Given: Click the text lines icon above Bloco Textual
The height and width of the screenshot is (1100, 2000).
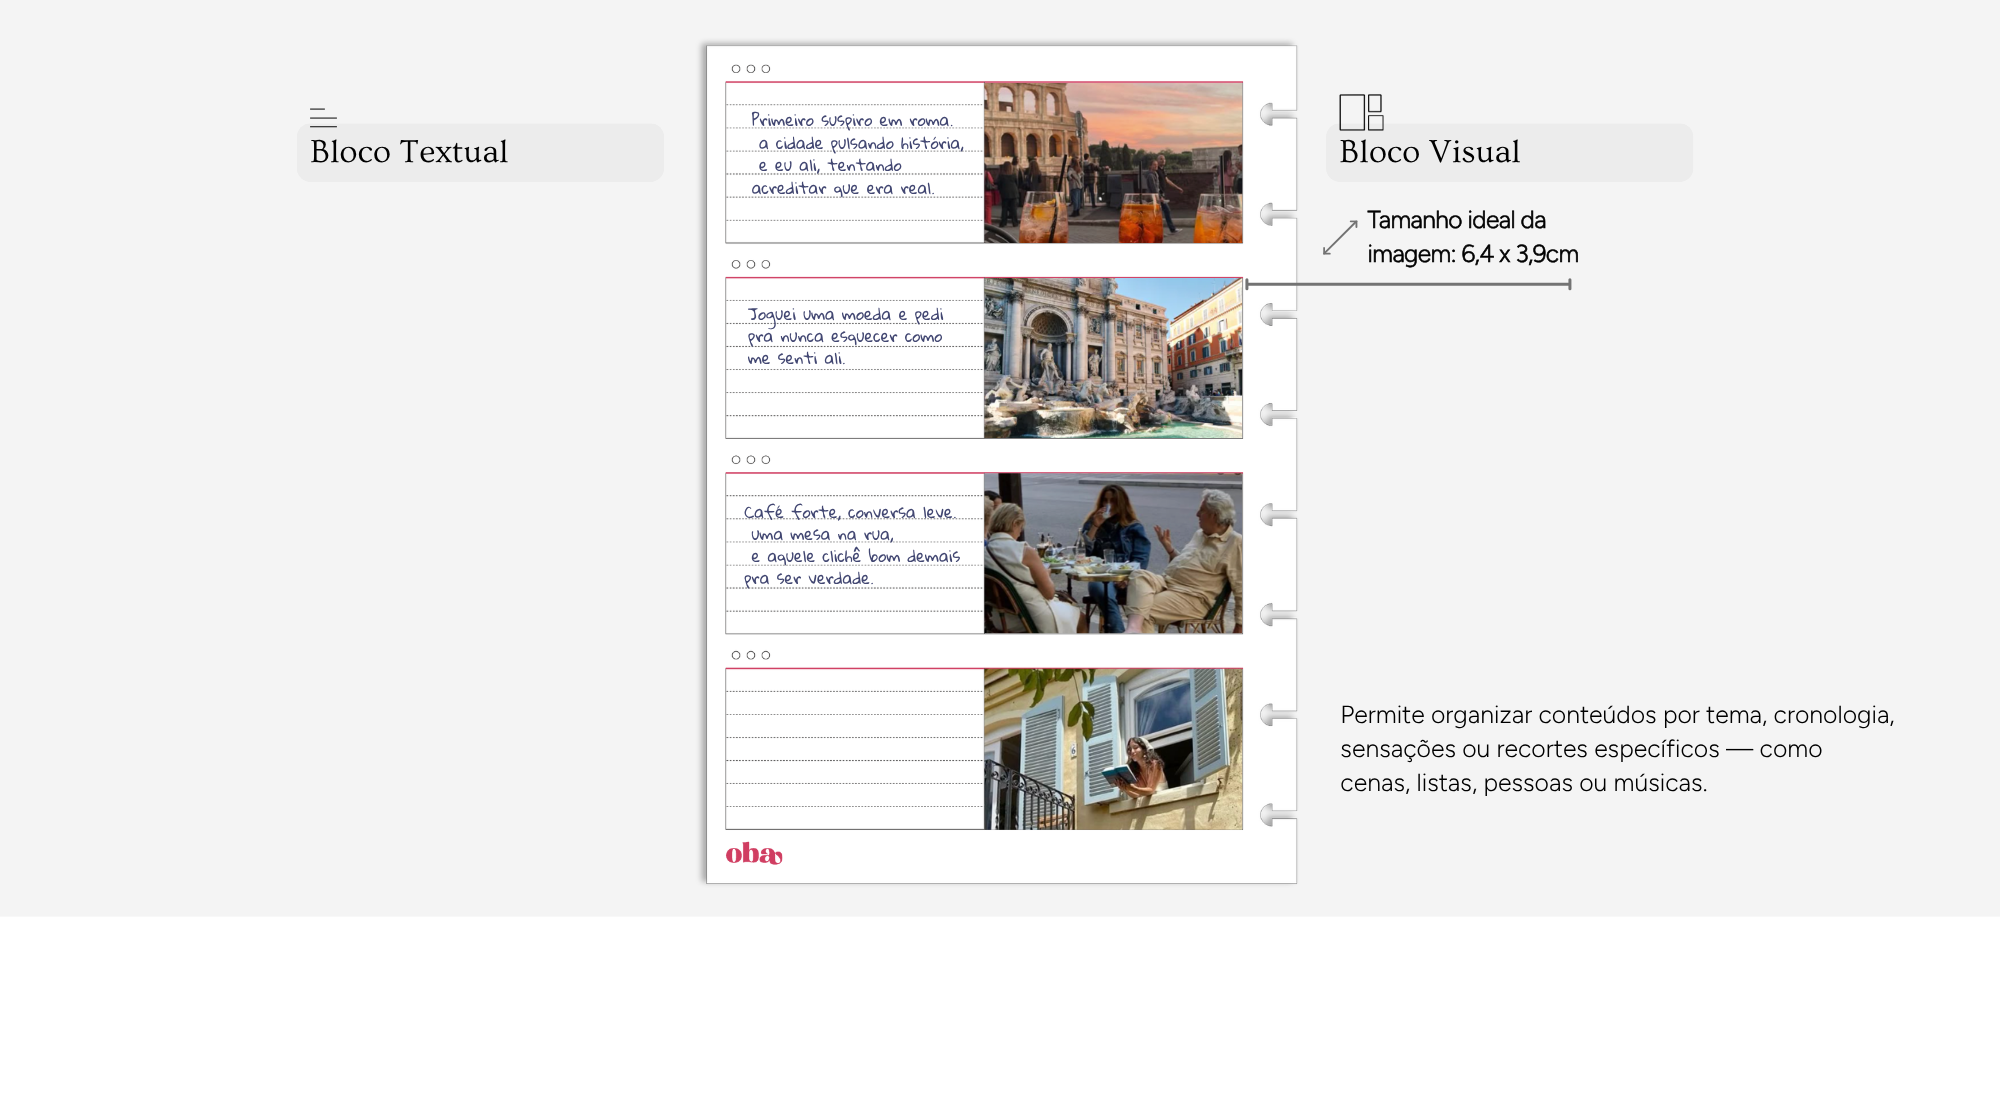Looking at the screenshot, I should pos(323,118).
